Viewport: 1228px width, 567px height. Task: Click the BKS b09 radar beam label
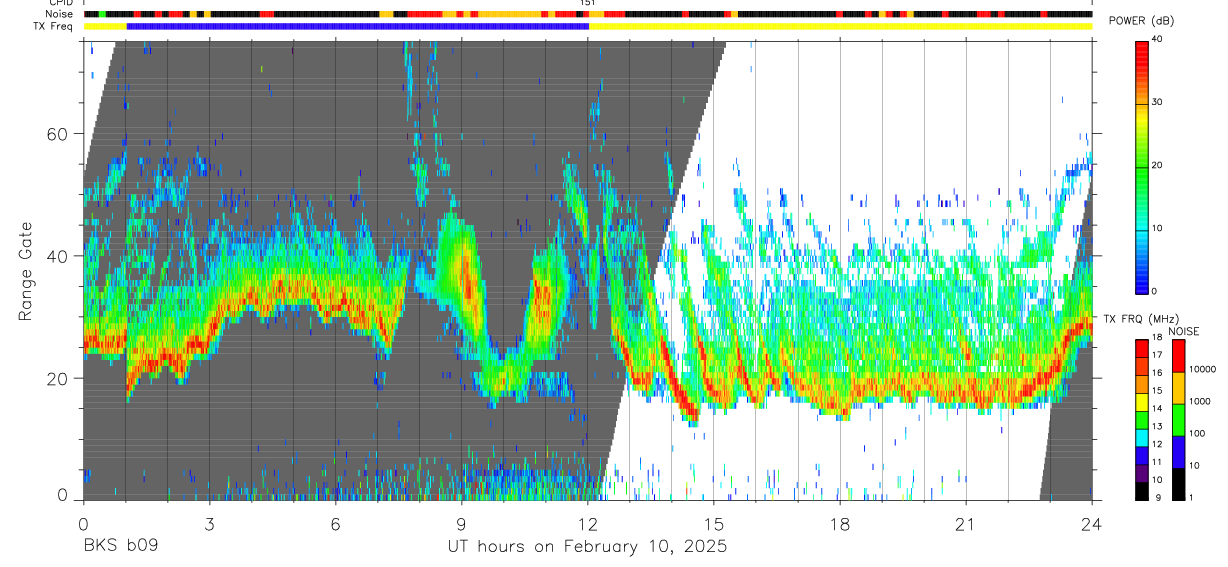click(120, 547)
